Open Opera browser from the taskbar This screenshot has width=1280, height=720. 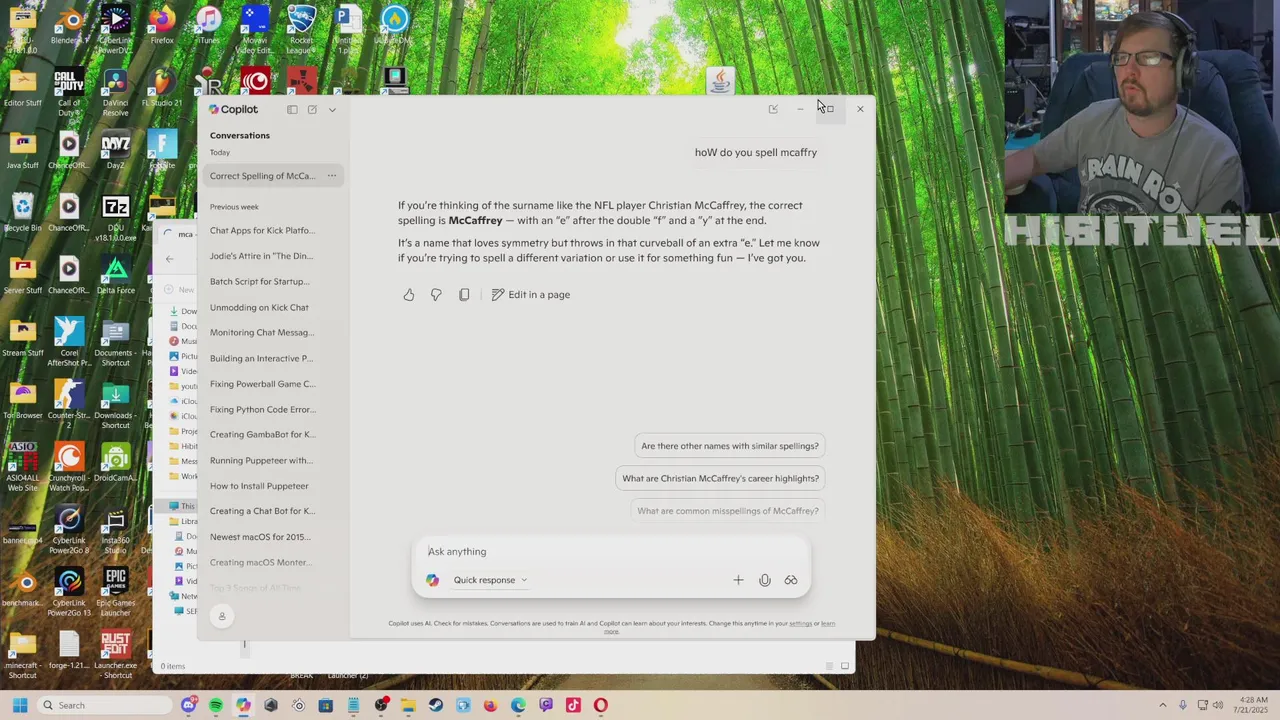point(601,705)
